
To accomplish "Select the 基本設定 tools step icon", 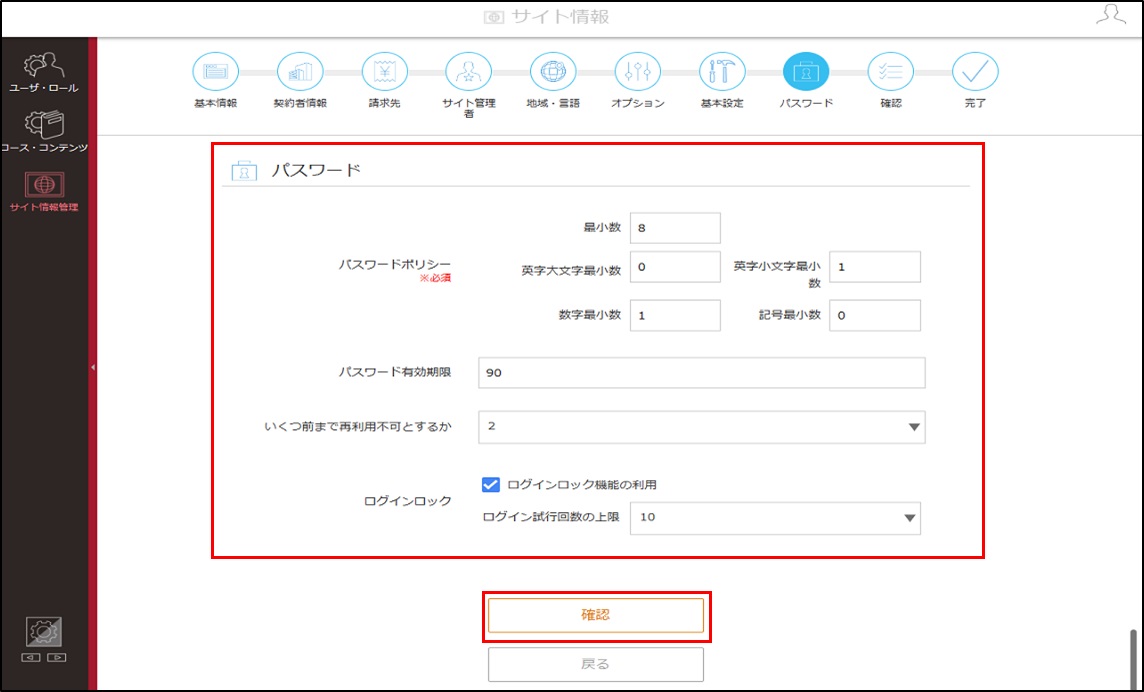I will pos(722,72).
